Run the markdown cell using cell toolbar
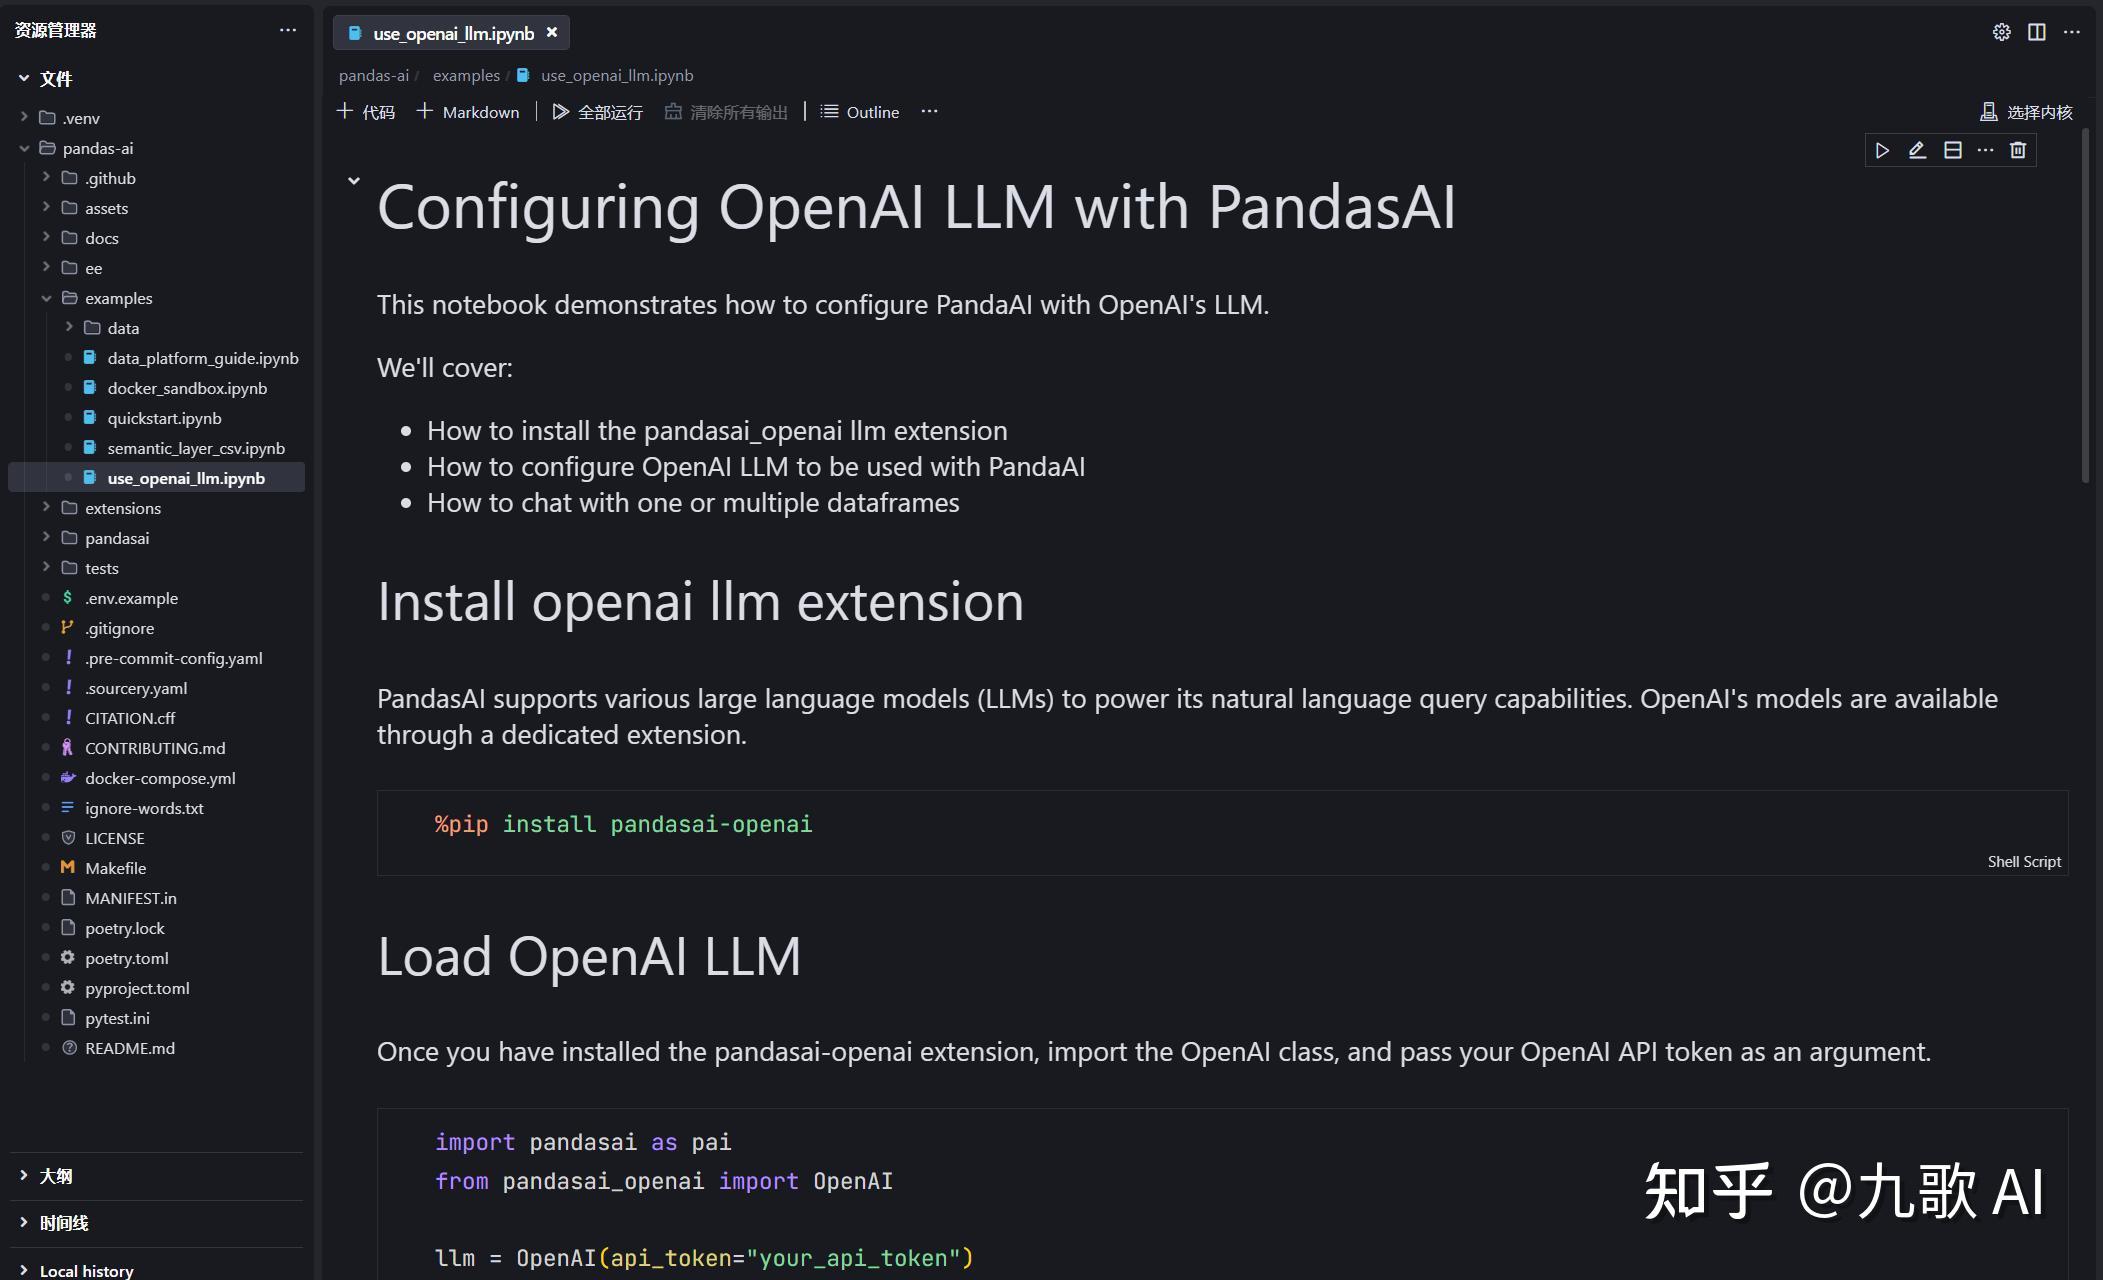 (x=1883, y=150)
